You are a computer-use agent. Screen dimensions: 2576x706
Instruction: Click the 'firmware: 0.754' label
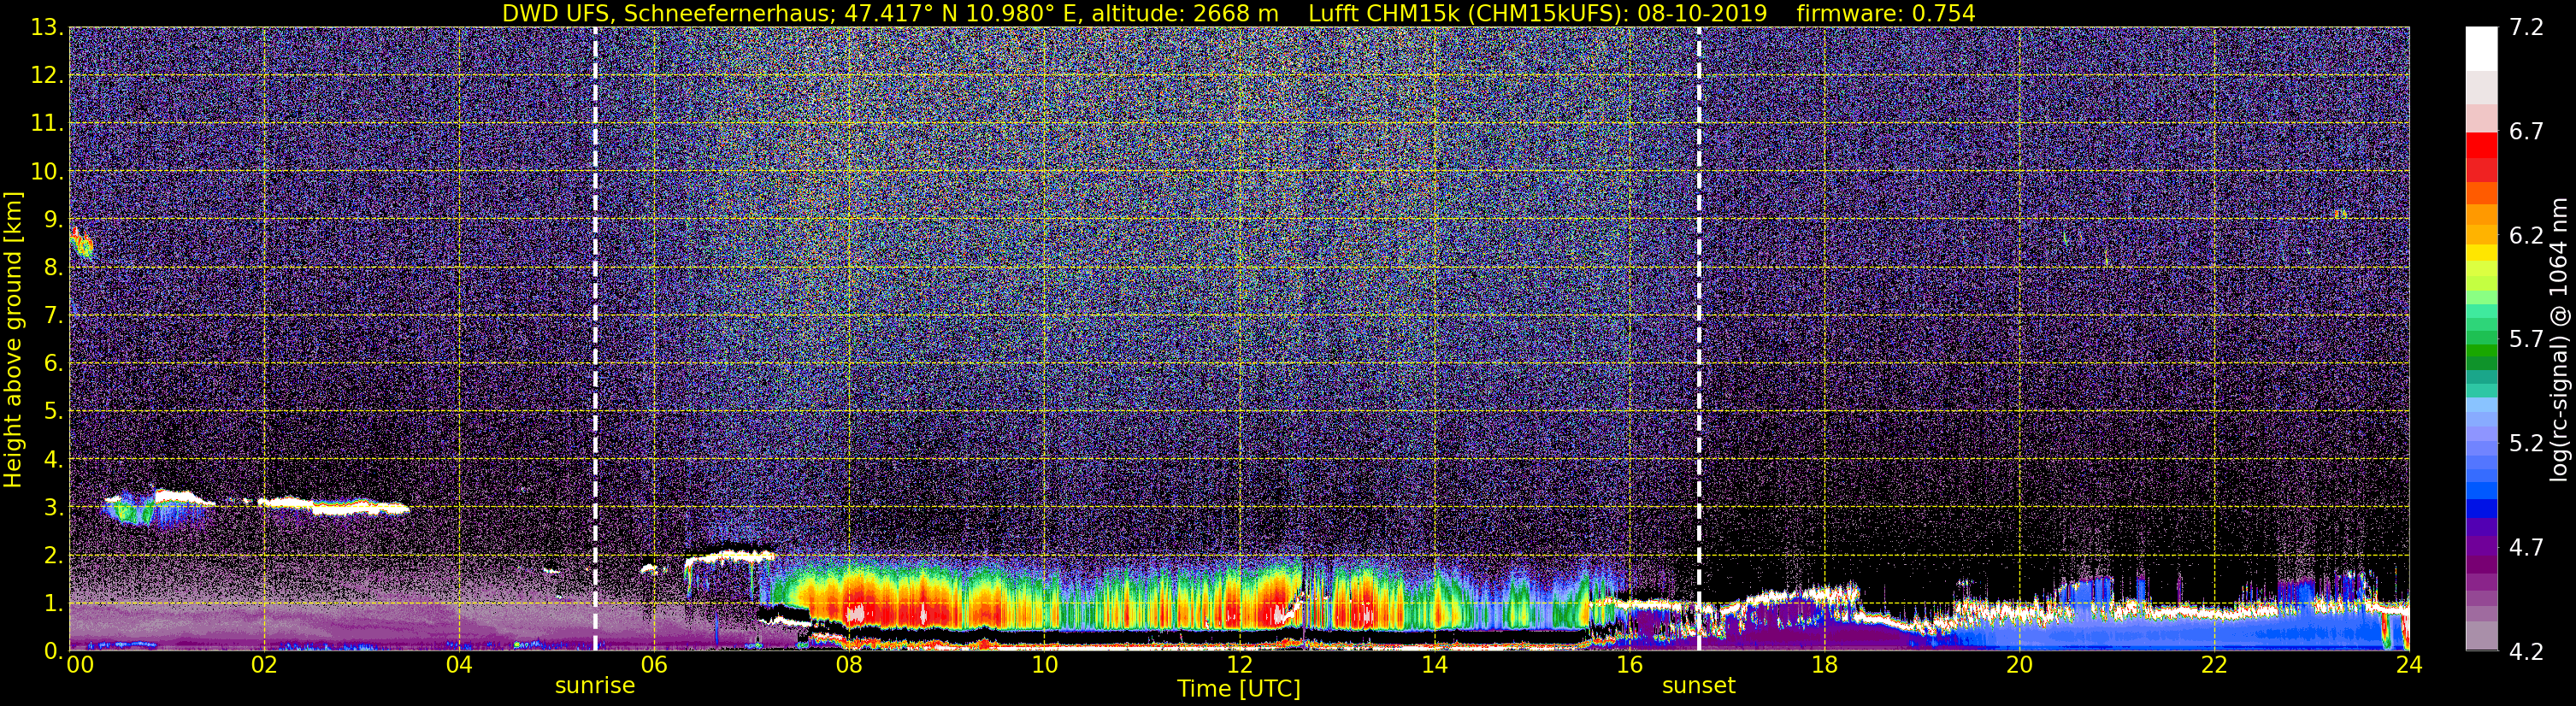[1885, 13]
